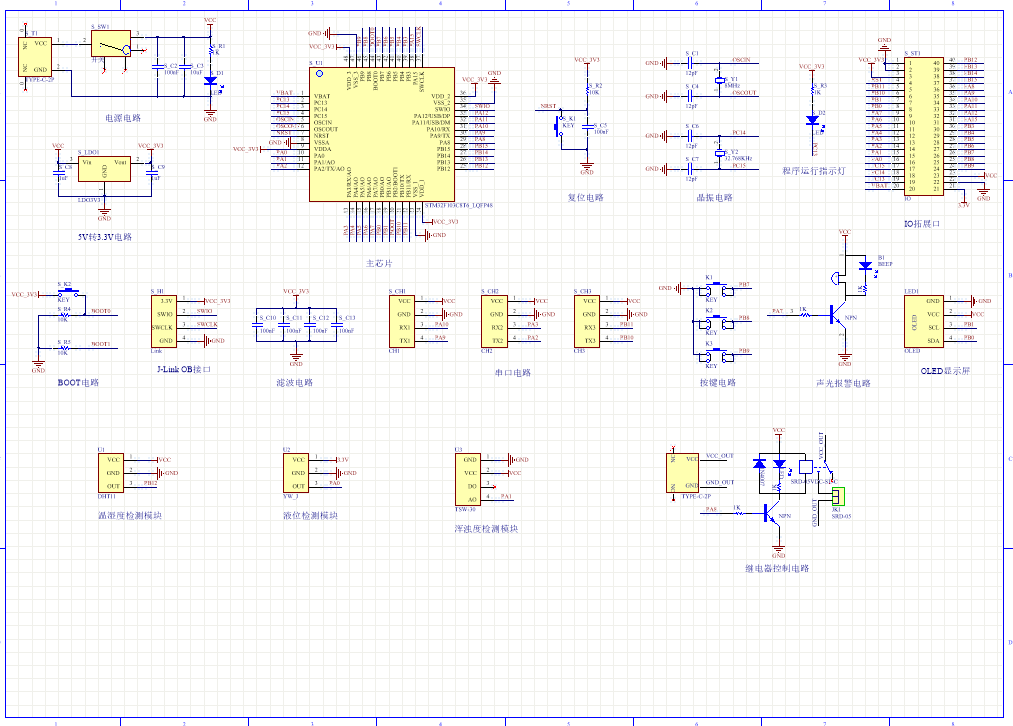Select the S_LDO1 regulator component
The height and width of the screenshot is (726, 1013).
pos(104,169)
